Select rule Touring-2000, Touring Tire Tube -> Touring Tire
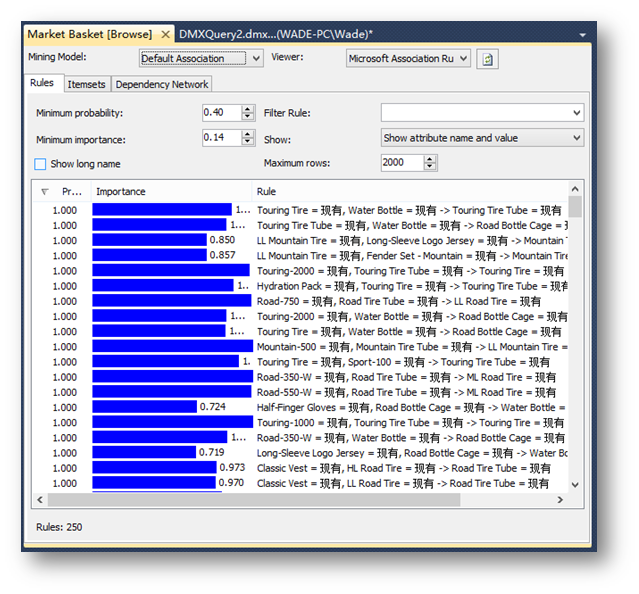 [302, 271]
